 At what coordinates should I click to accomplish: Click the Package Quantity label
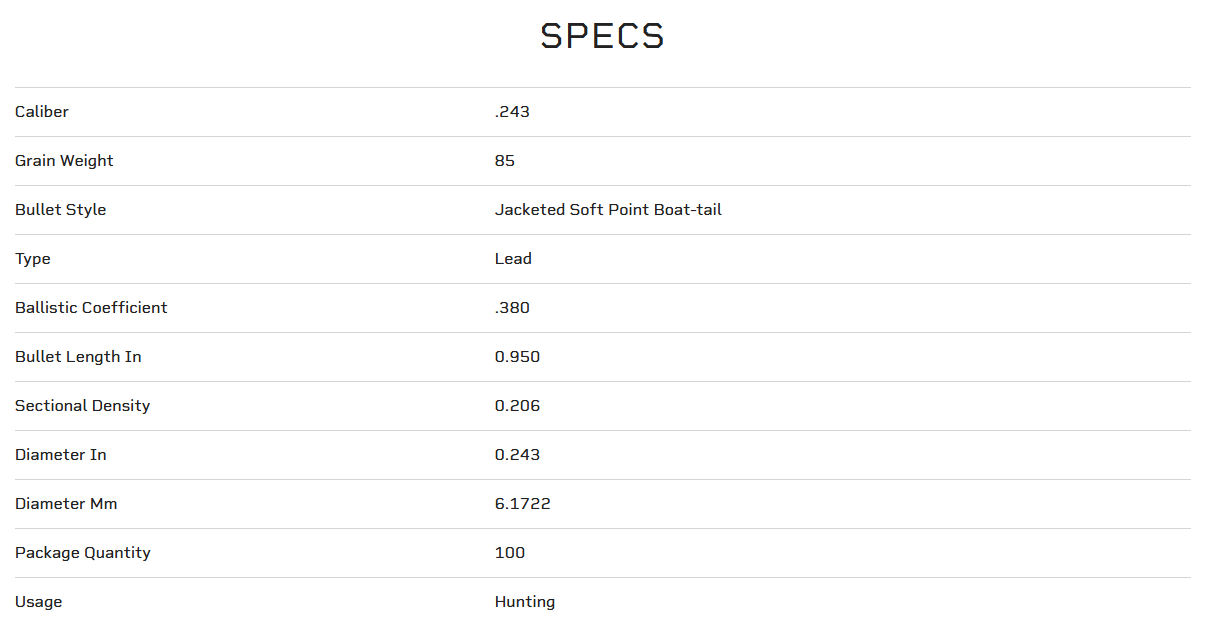[x=83, y=553]
